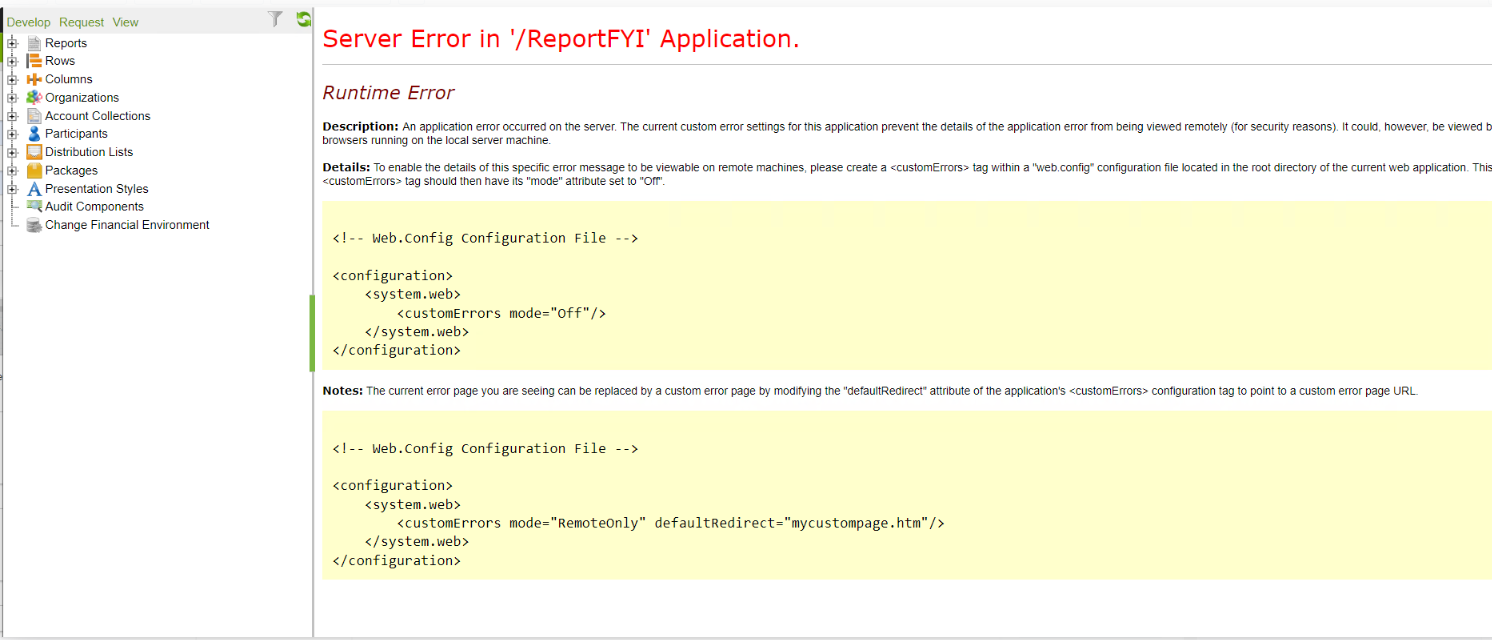Click the customErrors mode="Off" code line
This screenshot has height=640, width=1492.
[x=501, y=313]
